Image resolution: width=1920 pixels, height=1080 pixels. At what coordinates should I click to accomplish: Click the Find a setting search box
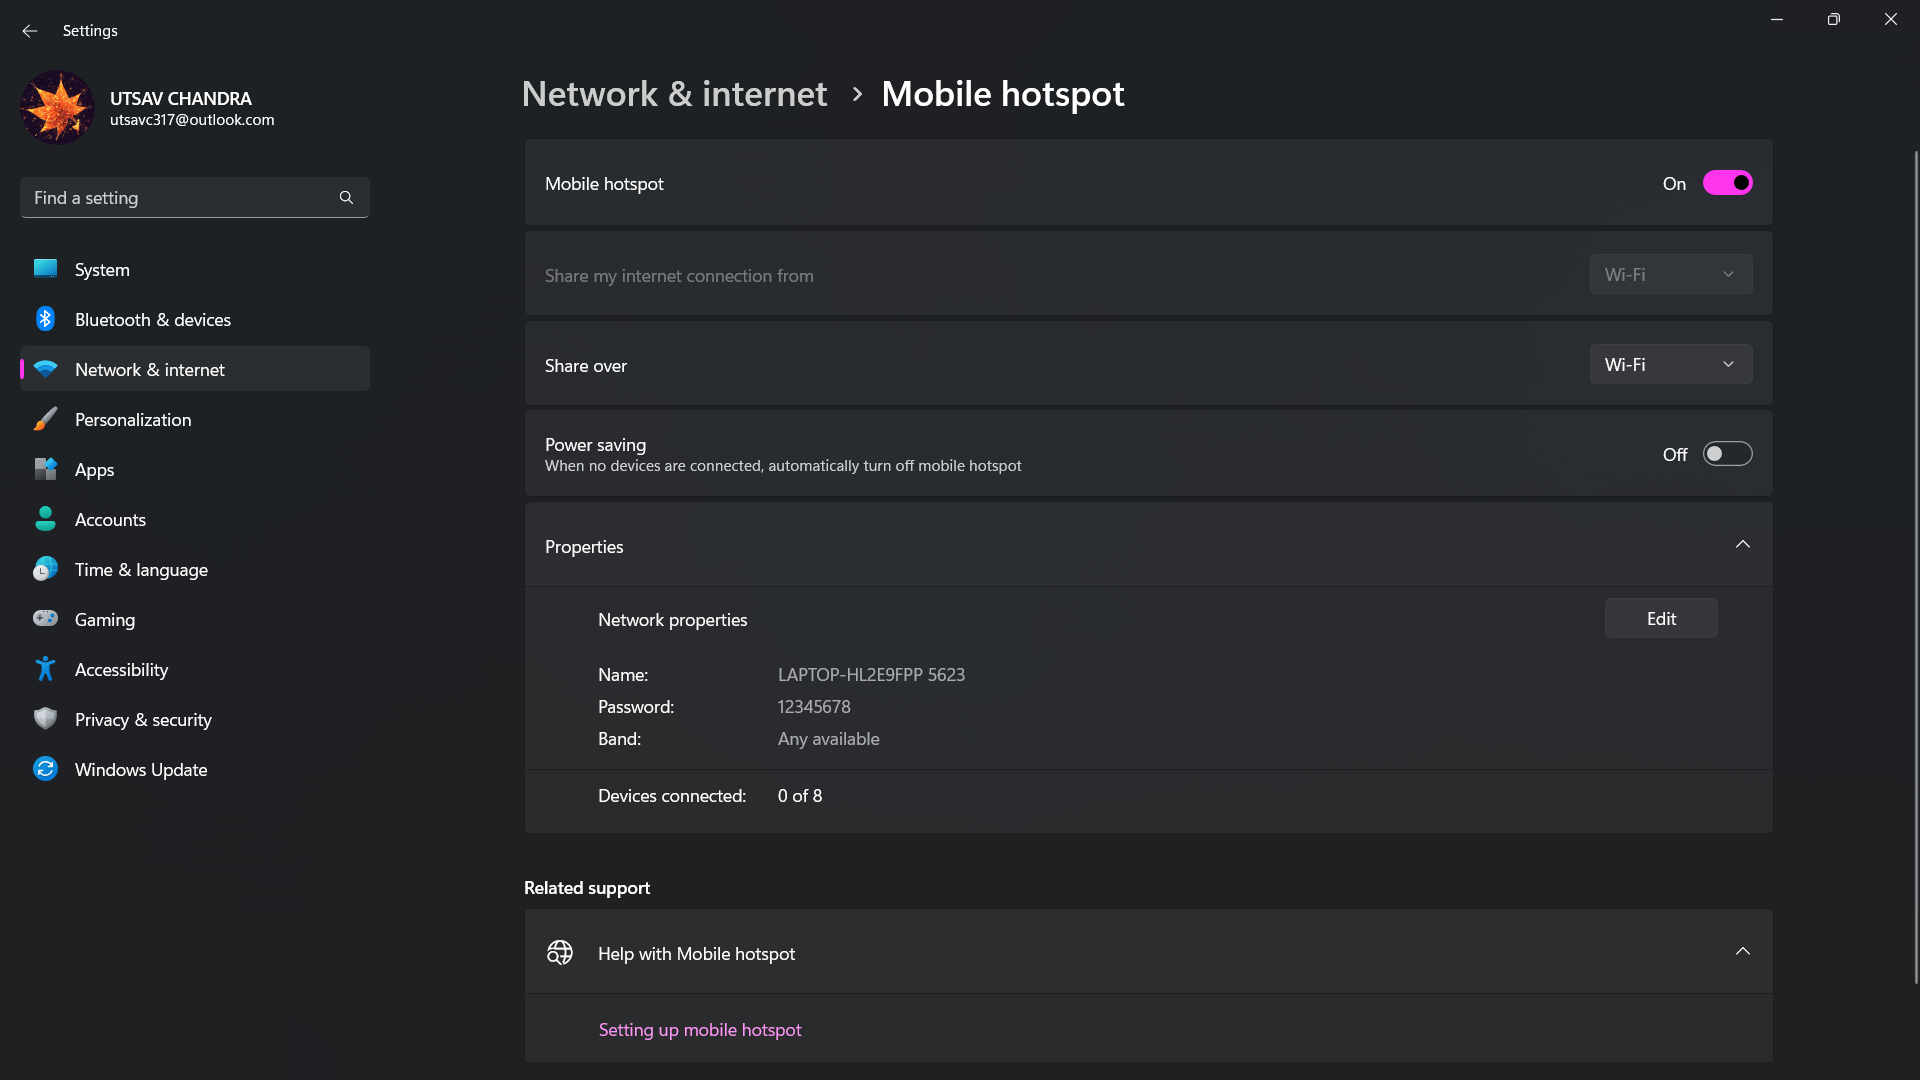[180, 198]
